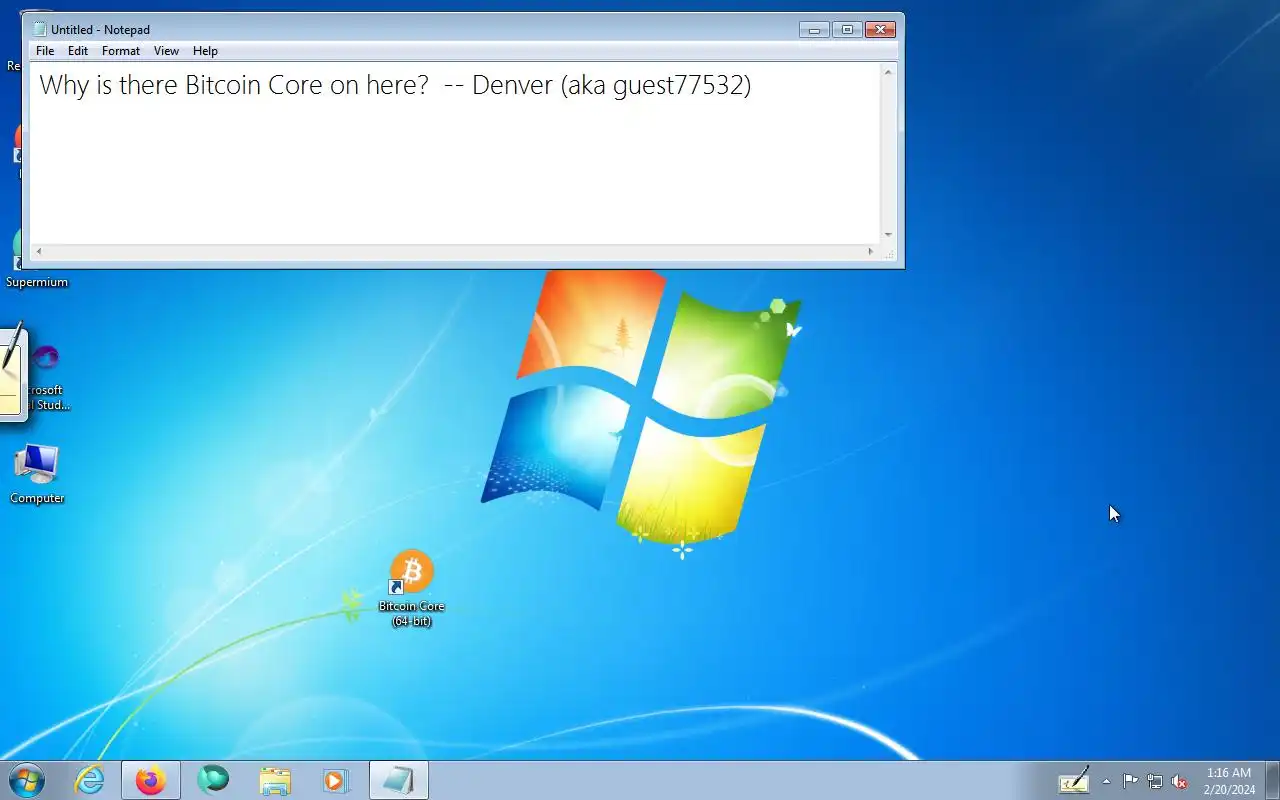Click inside the Notepad text area
The width and height of the screenshot is (1280, 800).
[x=455, y=153]
